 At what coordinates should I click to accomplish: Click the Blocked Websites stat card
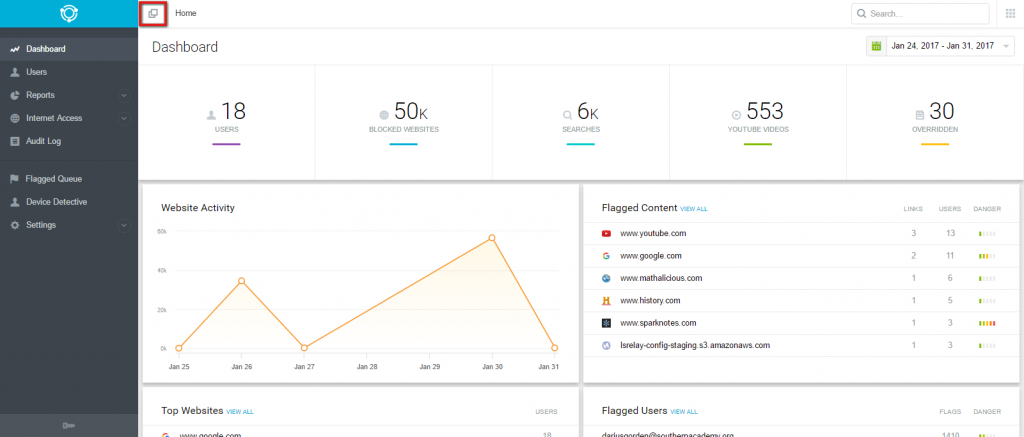tap(404, 122)
